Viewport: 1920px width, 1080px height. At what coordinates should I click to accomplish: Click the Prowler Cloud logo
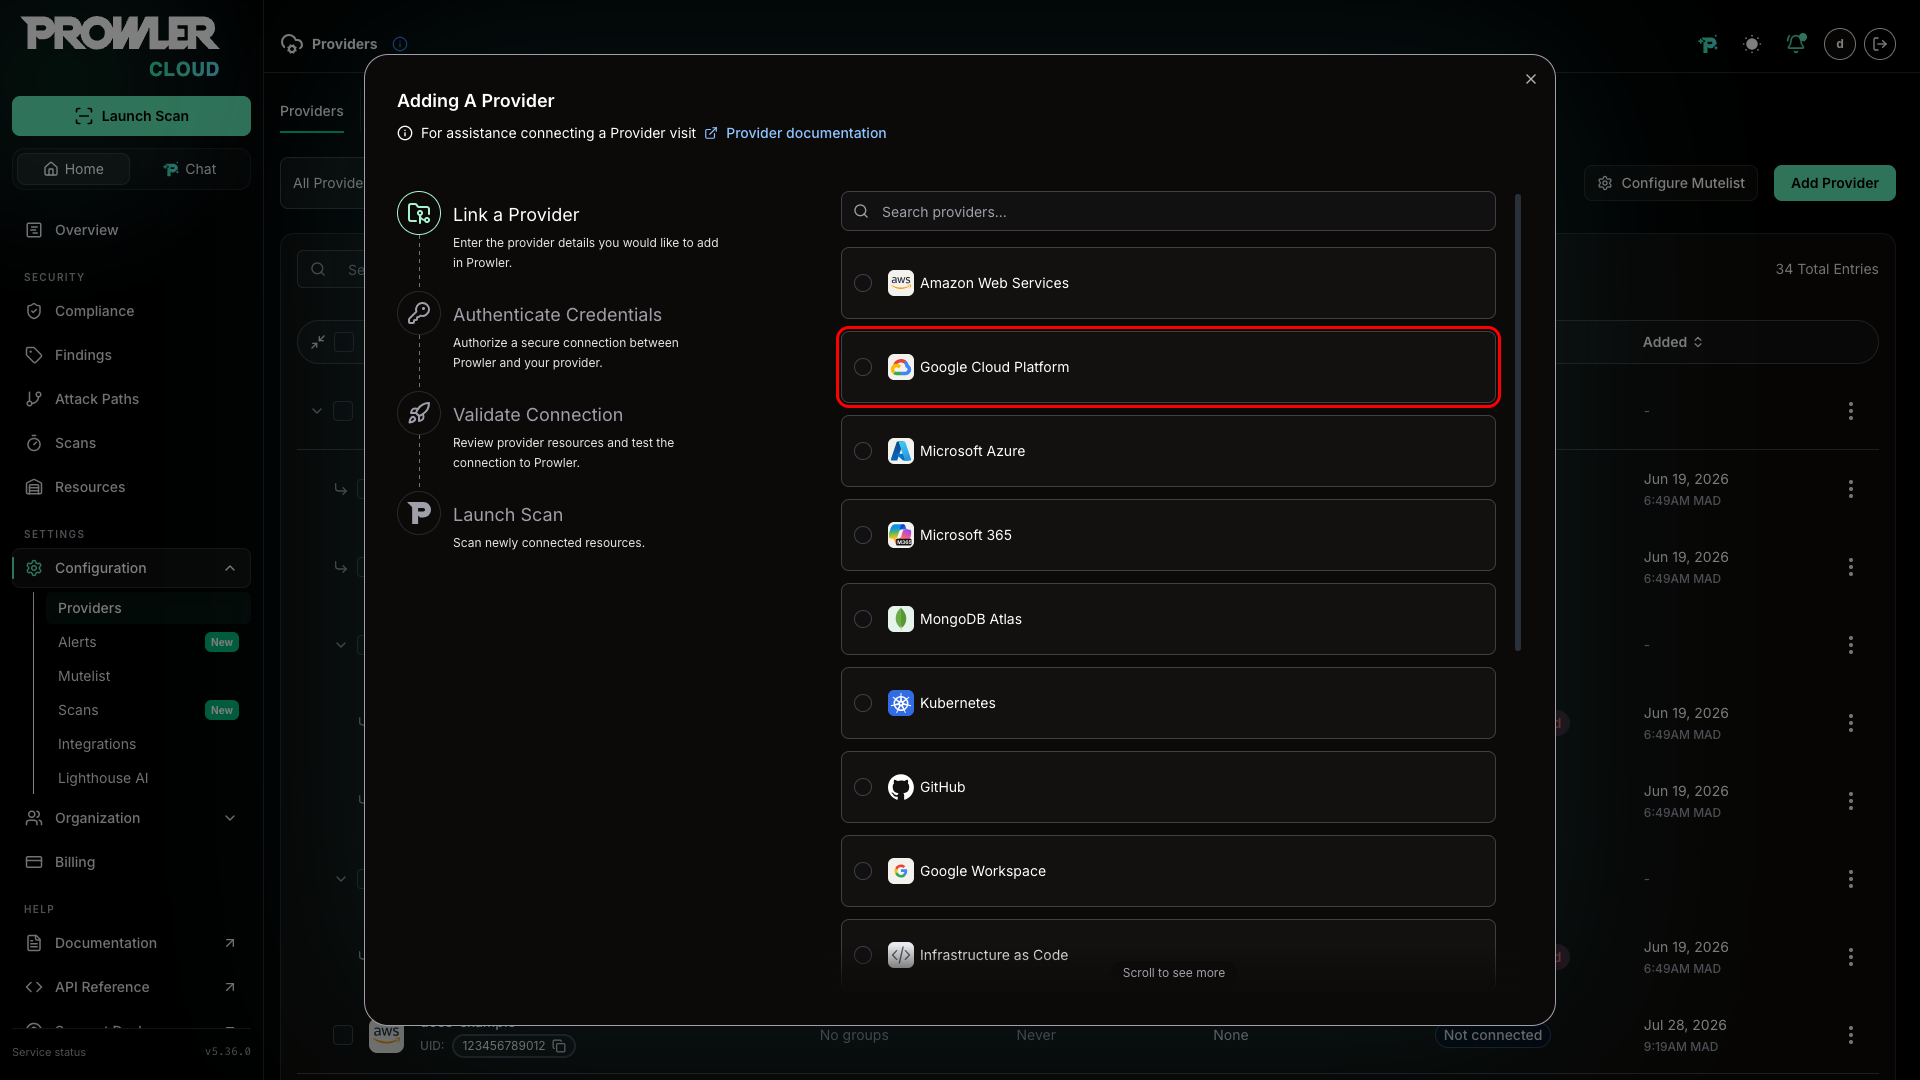point(120,47)
